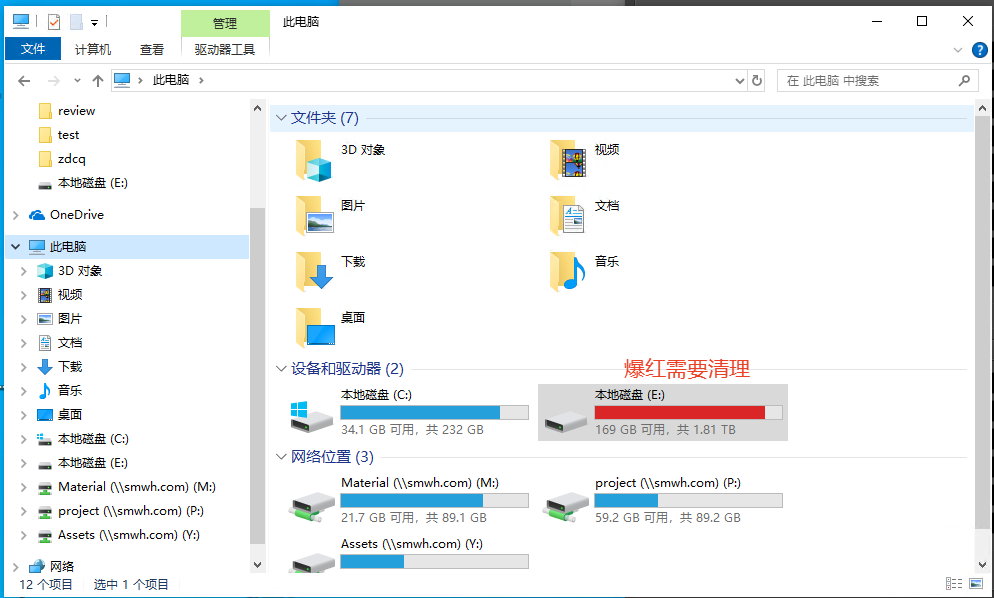The height and width of the screenshot is (598, 994).
Task: Click '12 个项目' in the status bar
Action: tap(46, 584)
